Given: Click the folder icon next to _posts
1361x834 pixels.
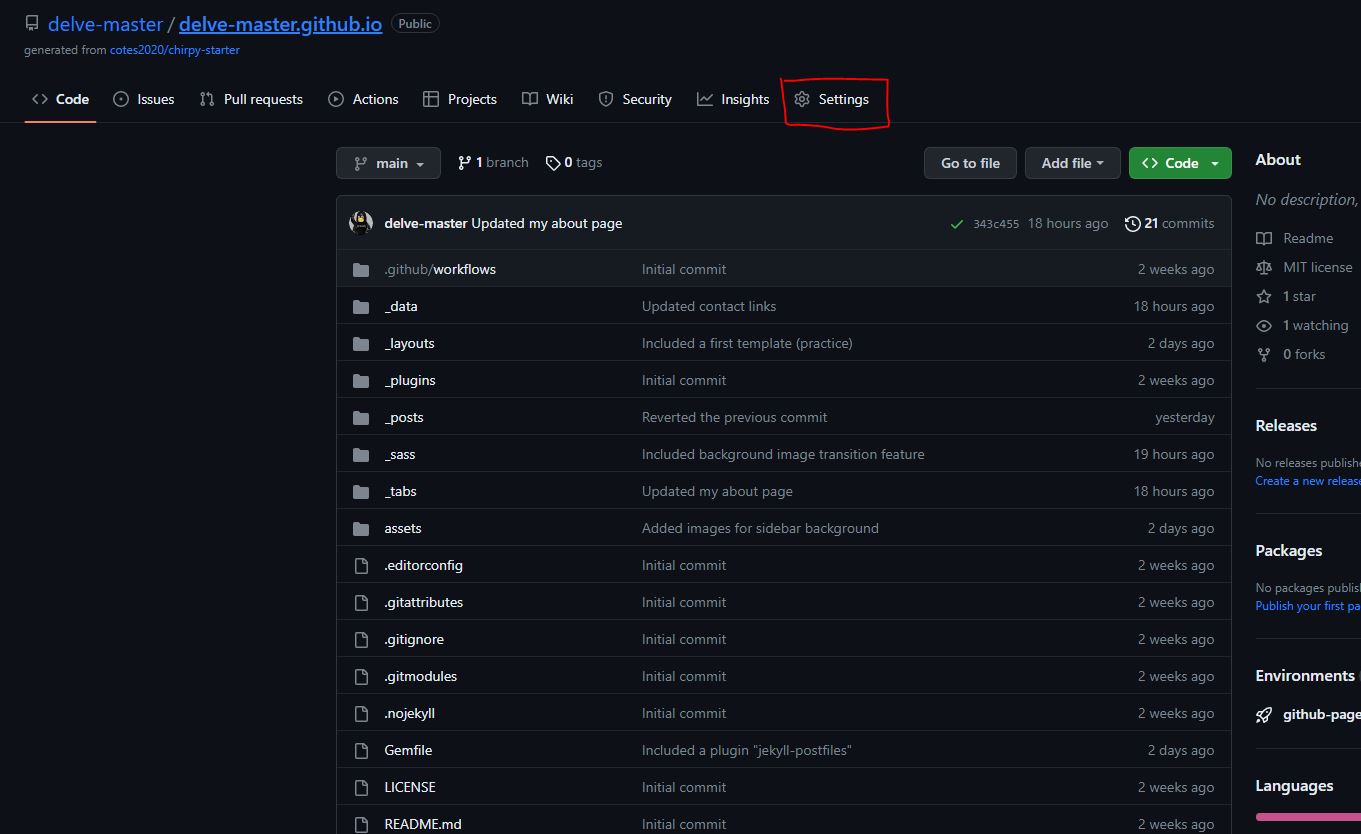Looking at the screenshot, I should 361,417.
